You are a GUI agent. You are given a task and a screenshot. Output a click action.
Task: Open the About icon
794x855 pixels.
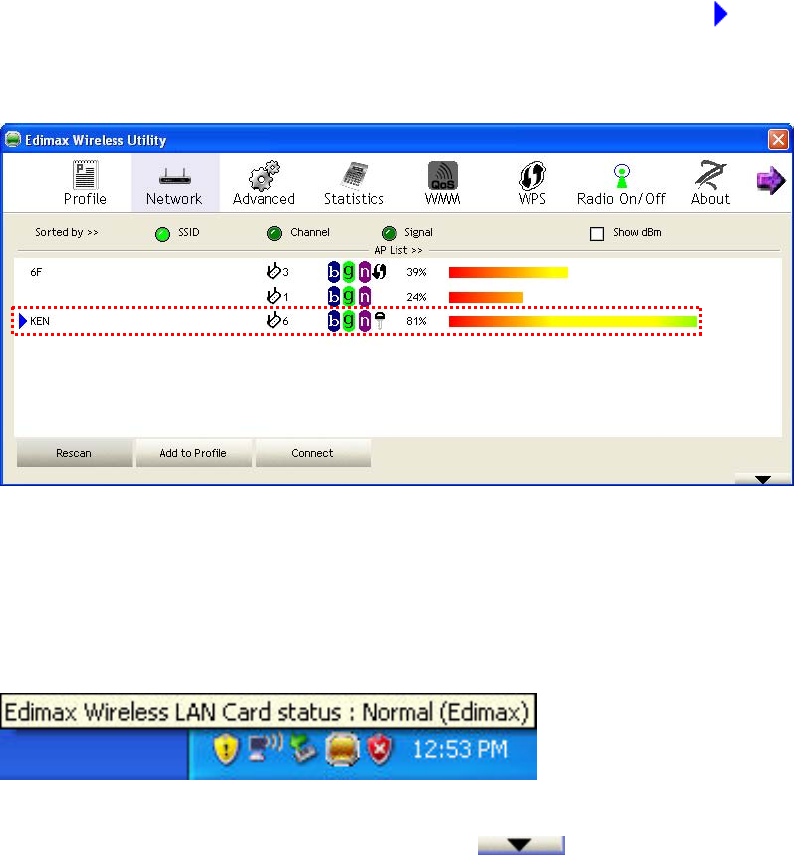pyautogui.click(x=710, y=175)
